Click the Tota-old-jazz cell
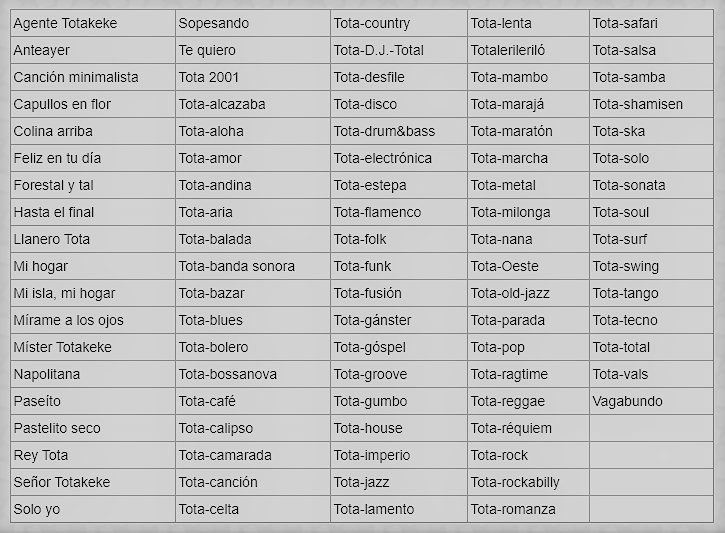The width and height of the screenshot is (725, 533). tap(510, 293)
